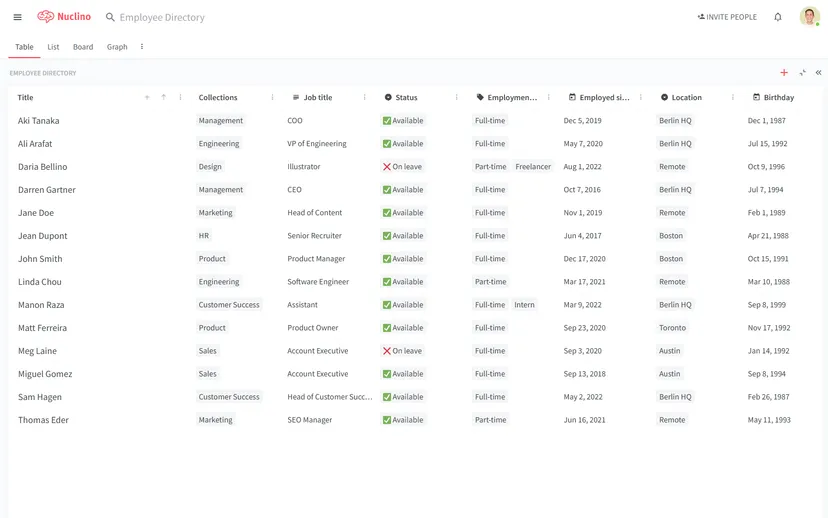
Task: Switch to the Table tab
Action: point(24,47)
